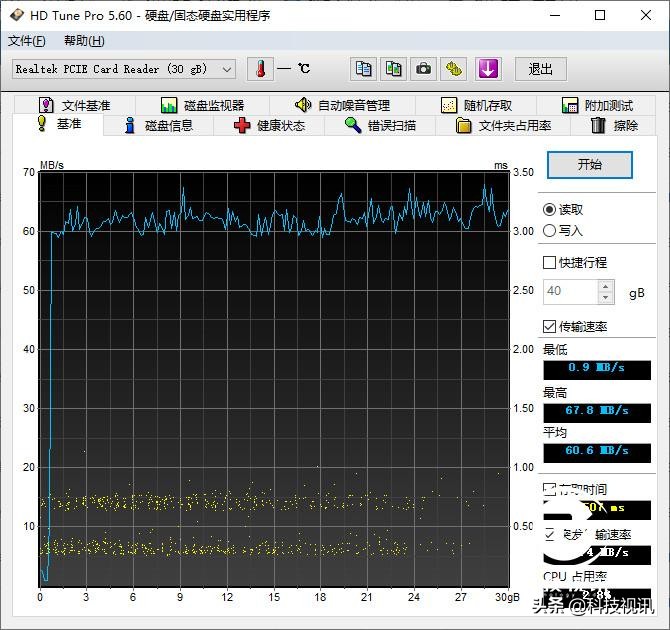This screenshot has height=630, width=670.
Task: Open the 文件(F) menu
Action: coord(27,41)
